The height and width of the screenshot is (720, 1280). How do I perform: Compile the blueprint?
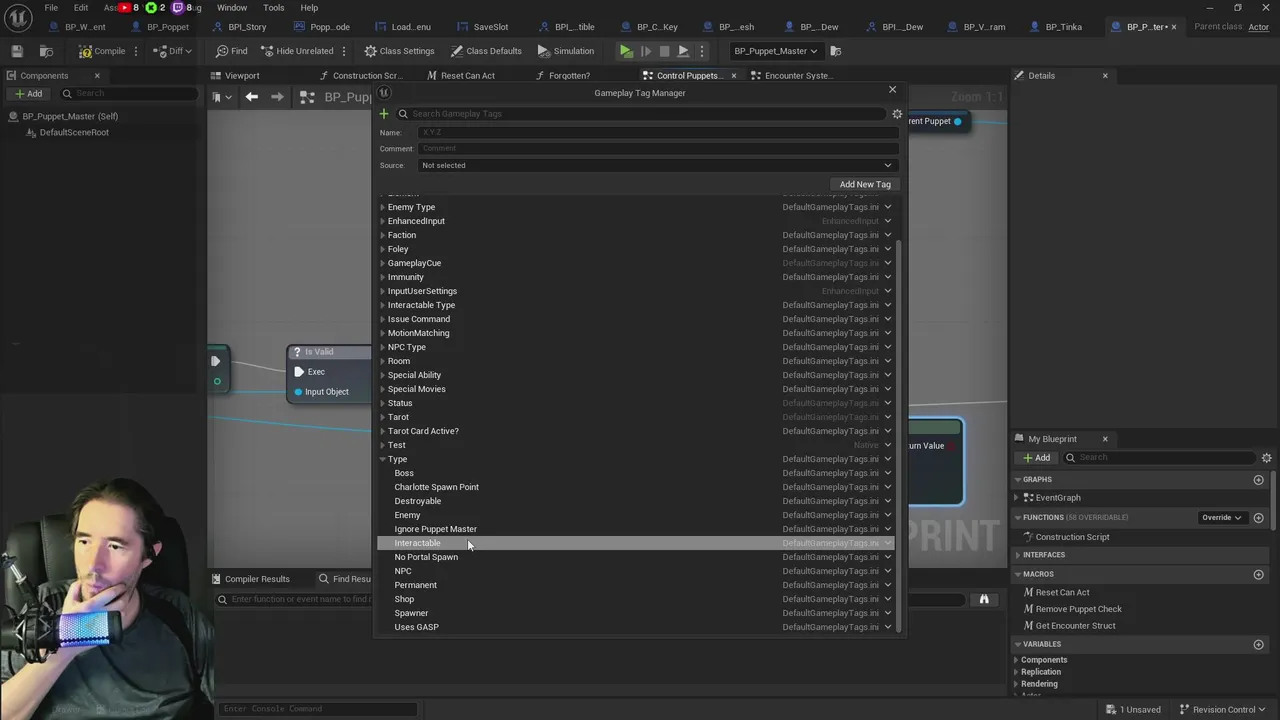click(x=103, y=51)
